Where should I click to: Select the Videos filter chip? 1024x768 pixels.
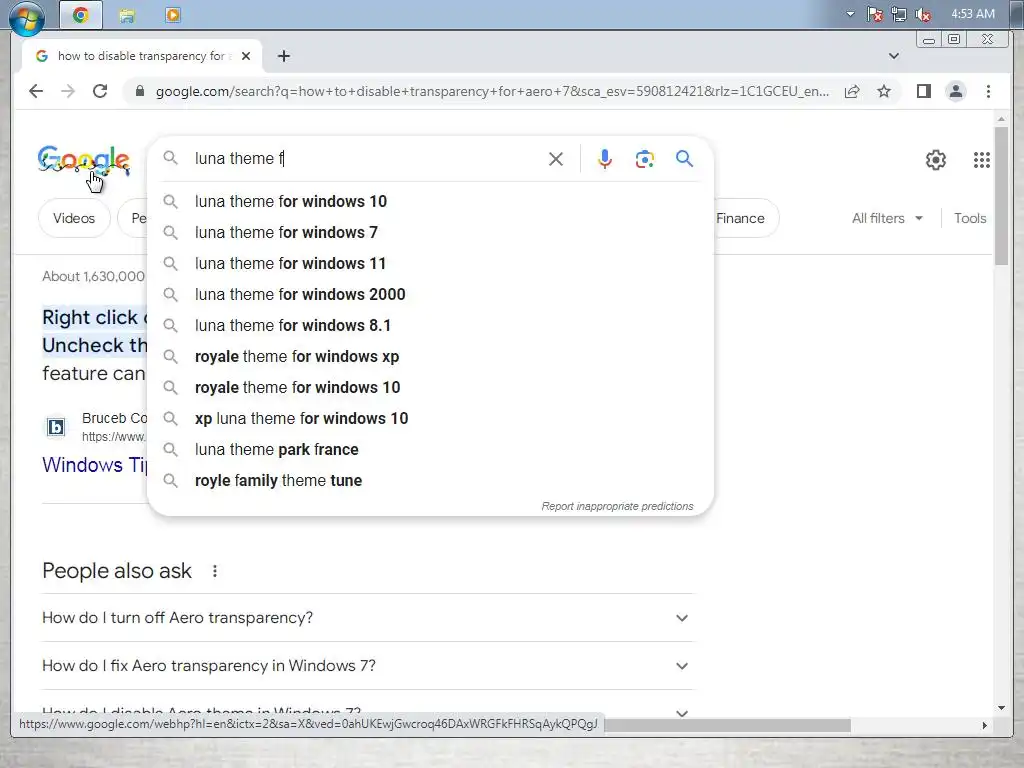pos(74,218)
